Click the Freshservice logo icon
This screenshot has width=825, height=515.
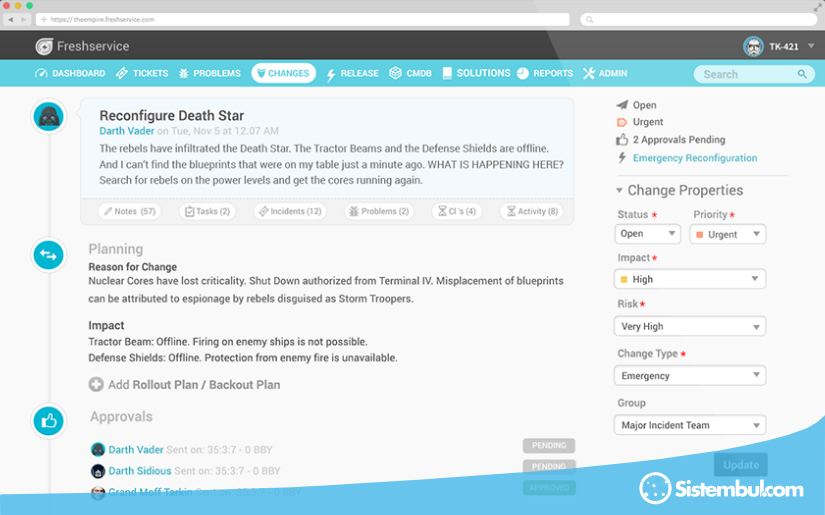click(44, 46)
